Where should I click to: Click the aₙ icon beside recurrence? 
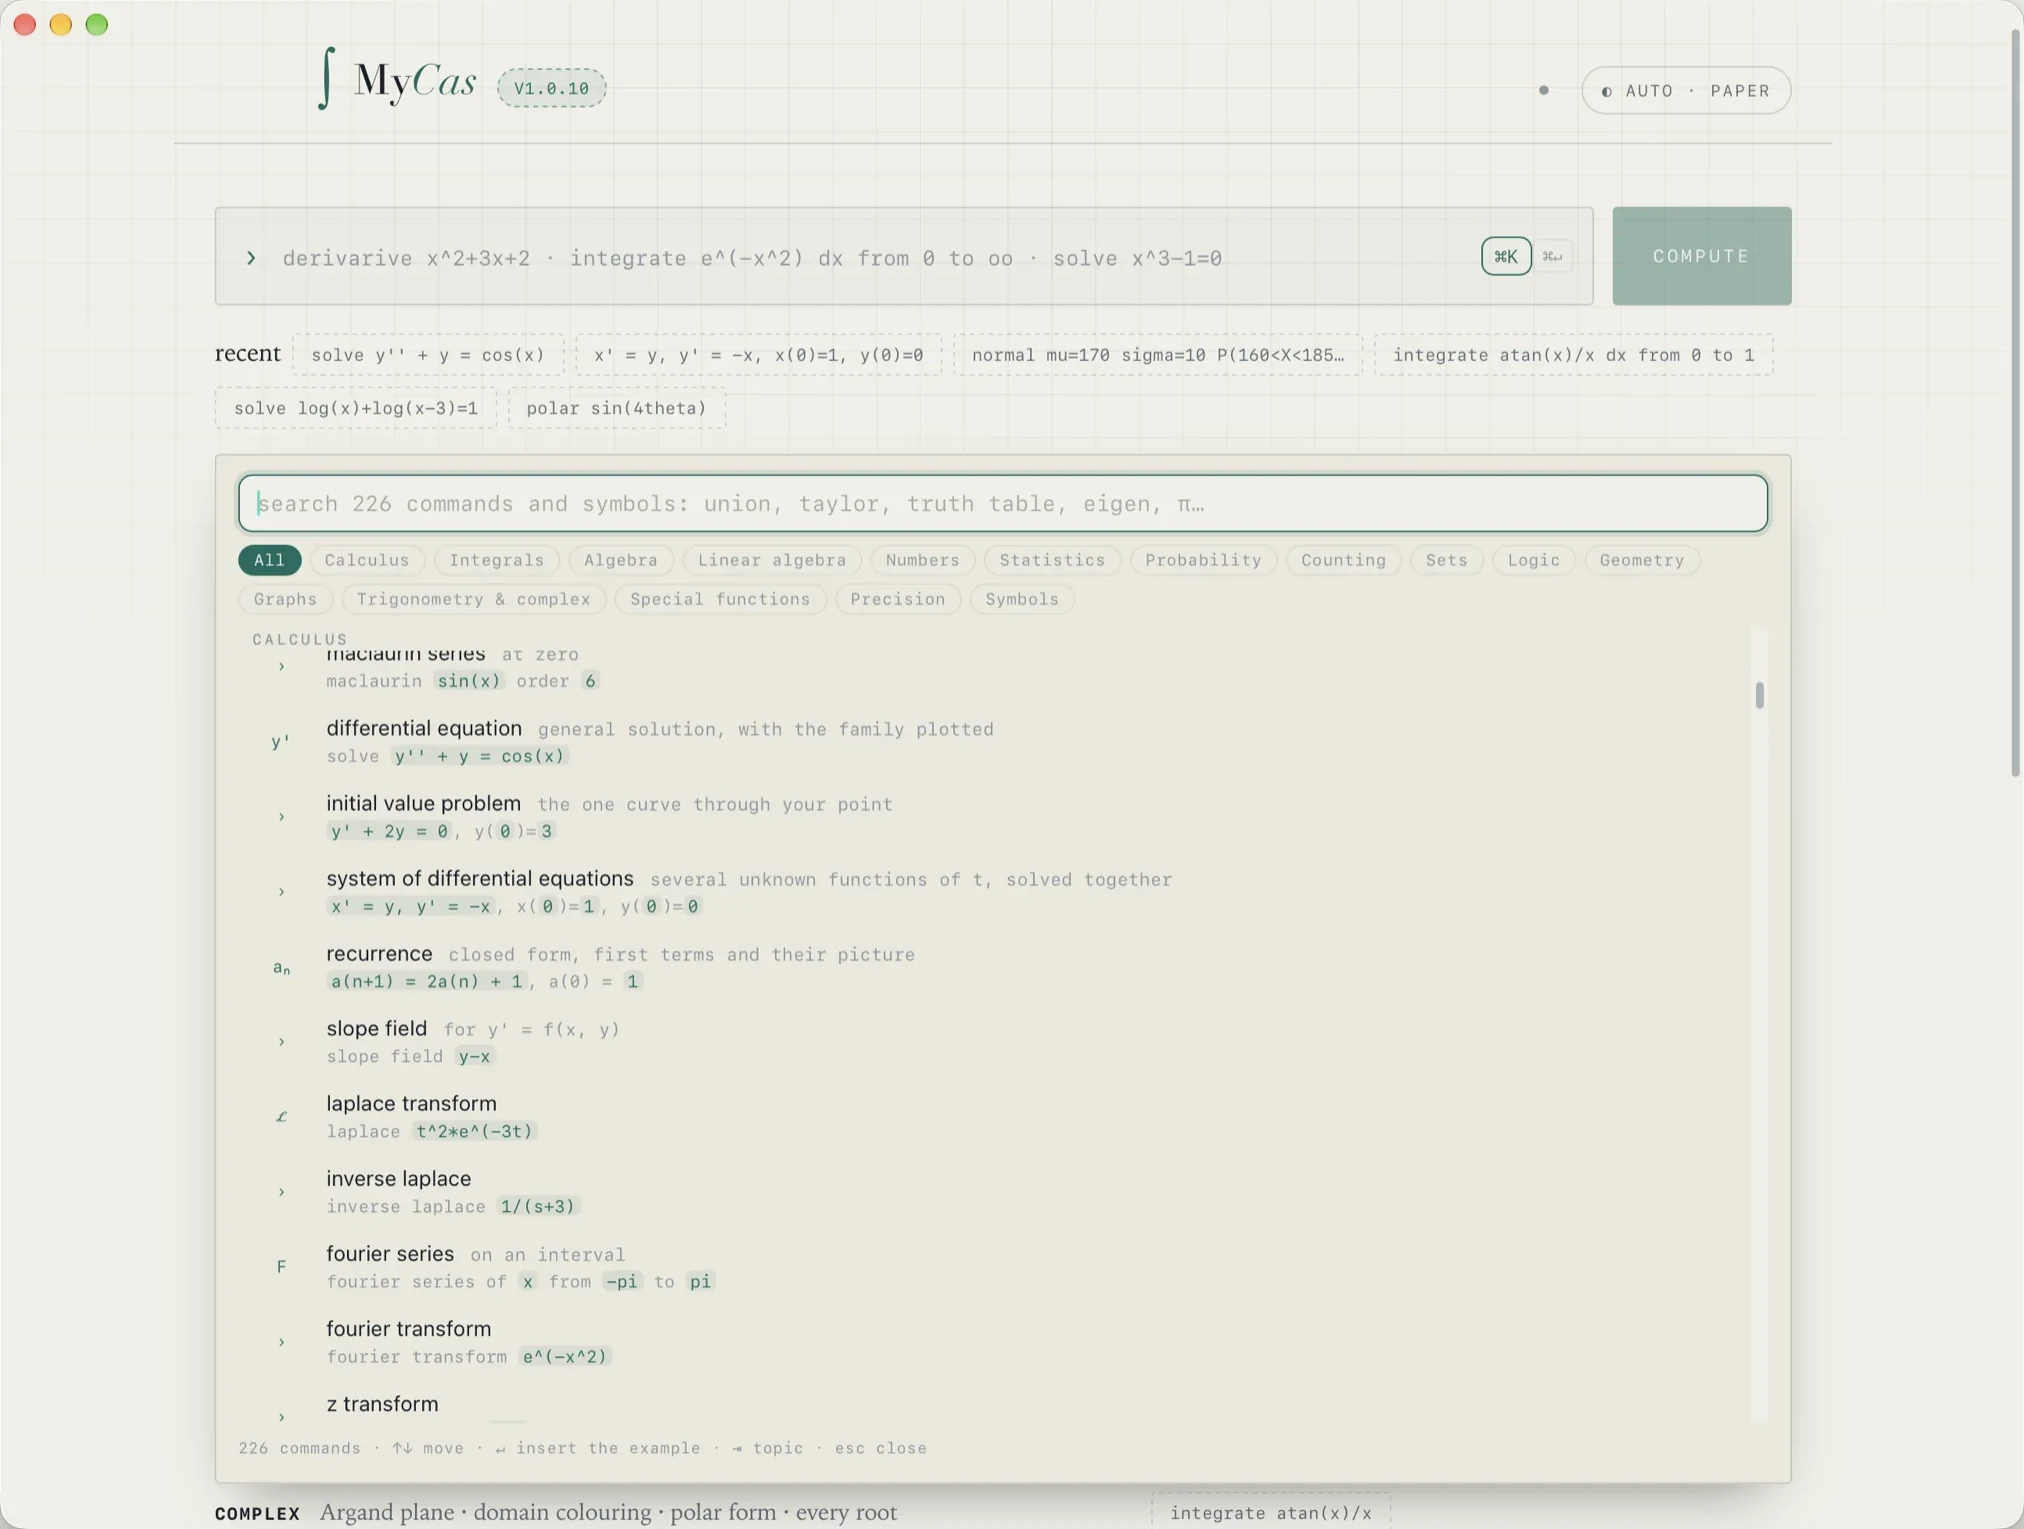coord(281,967)
